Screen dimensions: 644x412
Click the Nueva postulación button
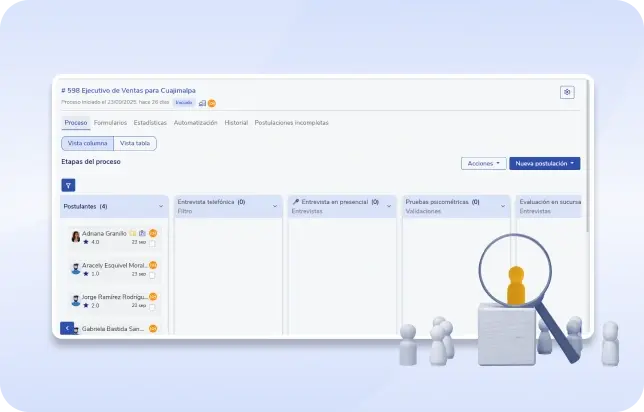(544, 163)
